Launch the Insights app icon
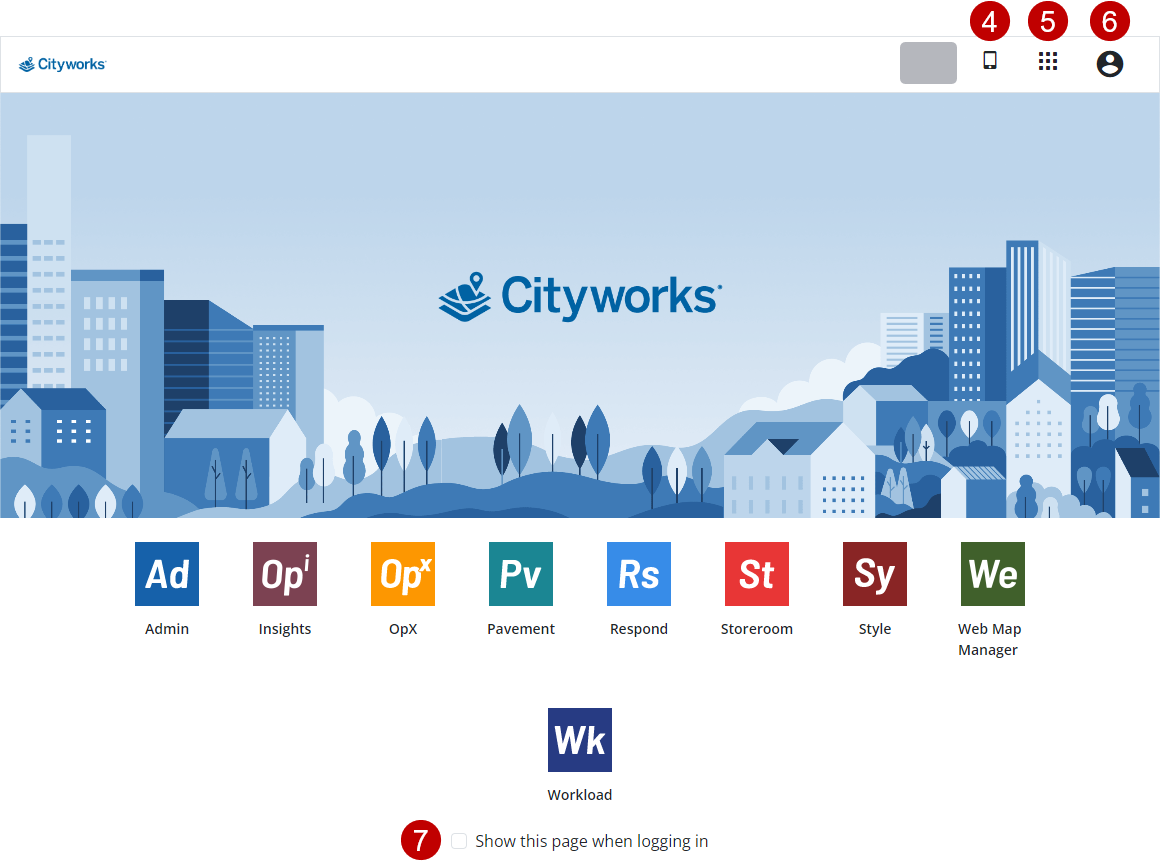1160x861 pixels. point(285,574)
